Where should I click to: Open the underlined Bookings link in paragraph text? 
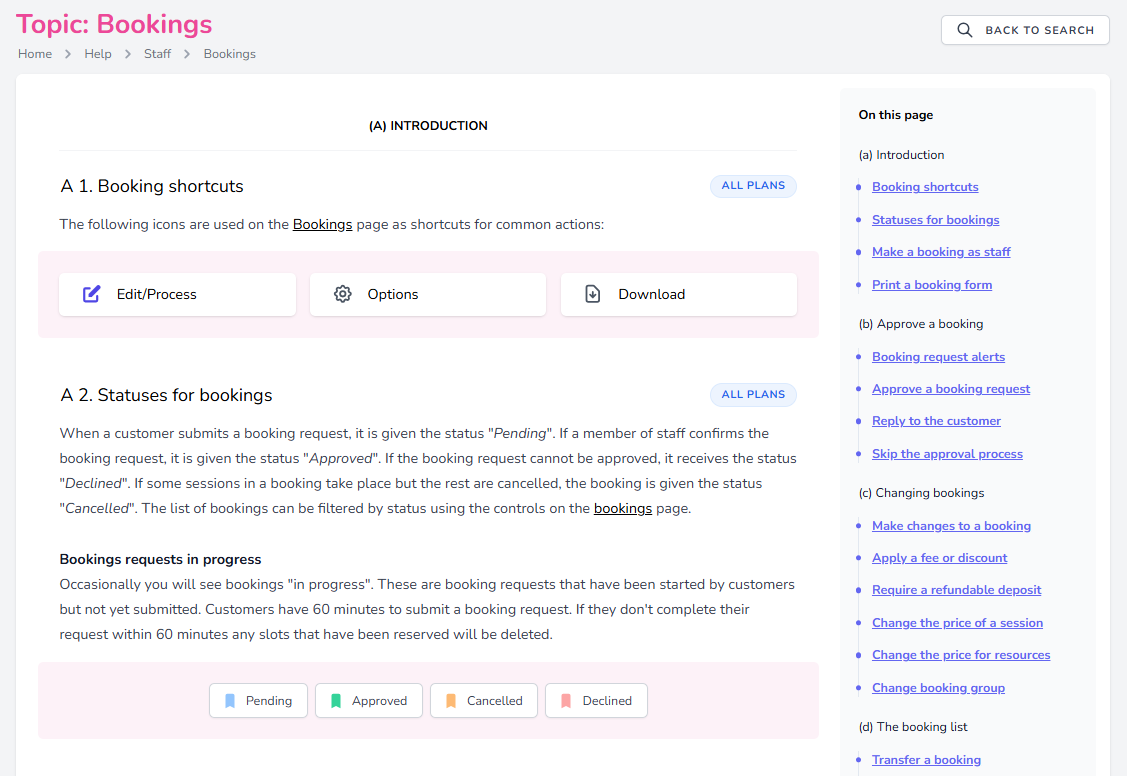(x=322, y=224)
